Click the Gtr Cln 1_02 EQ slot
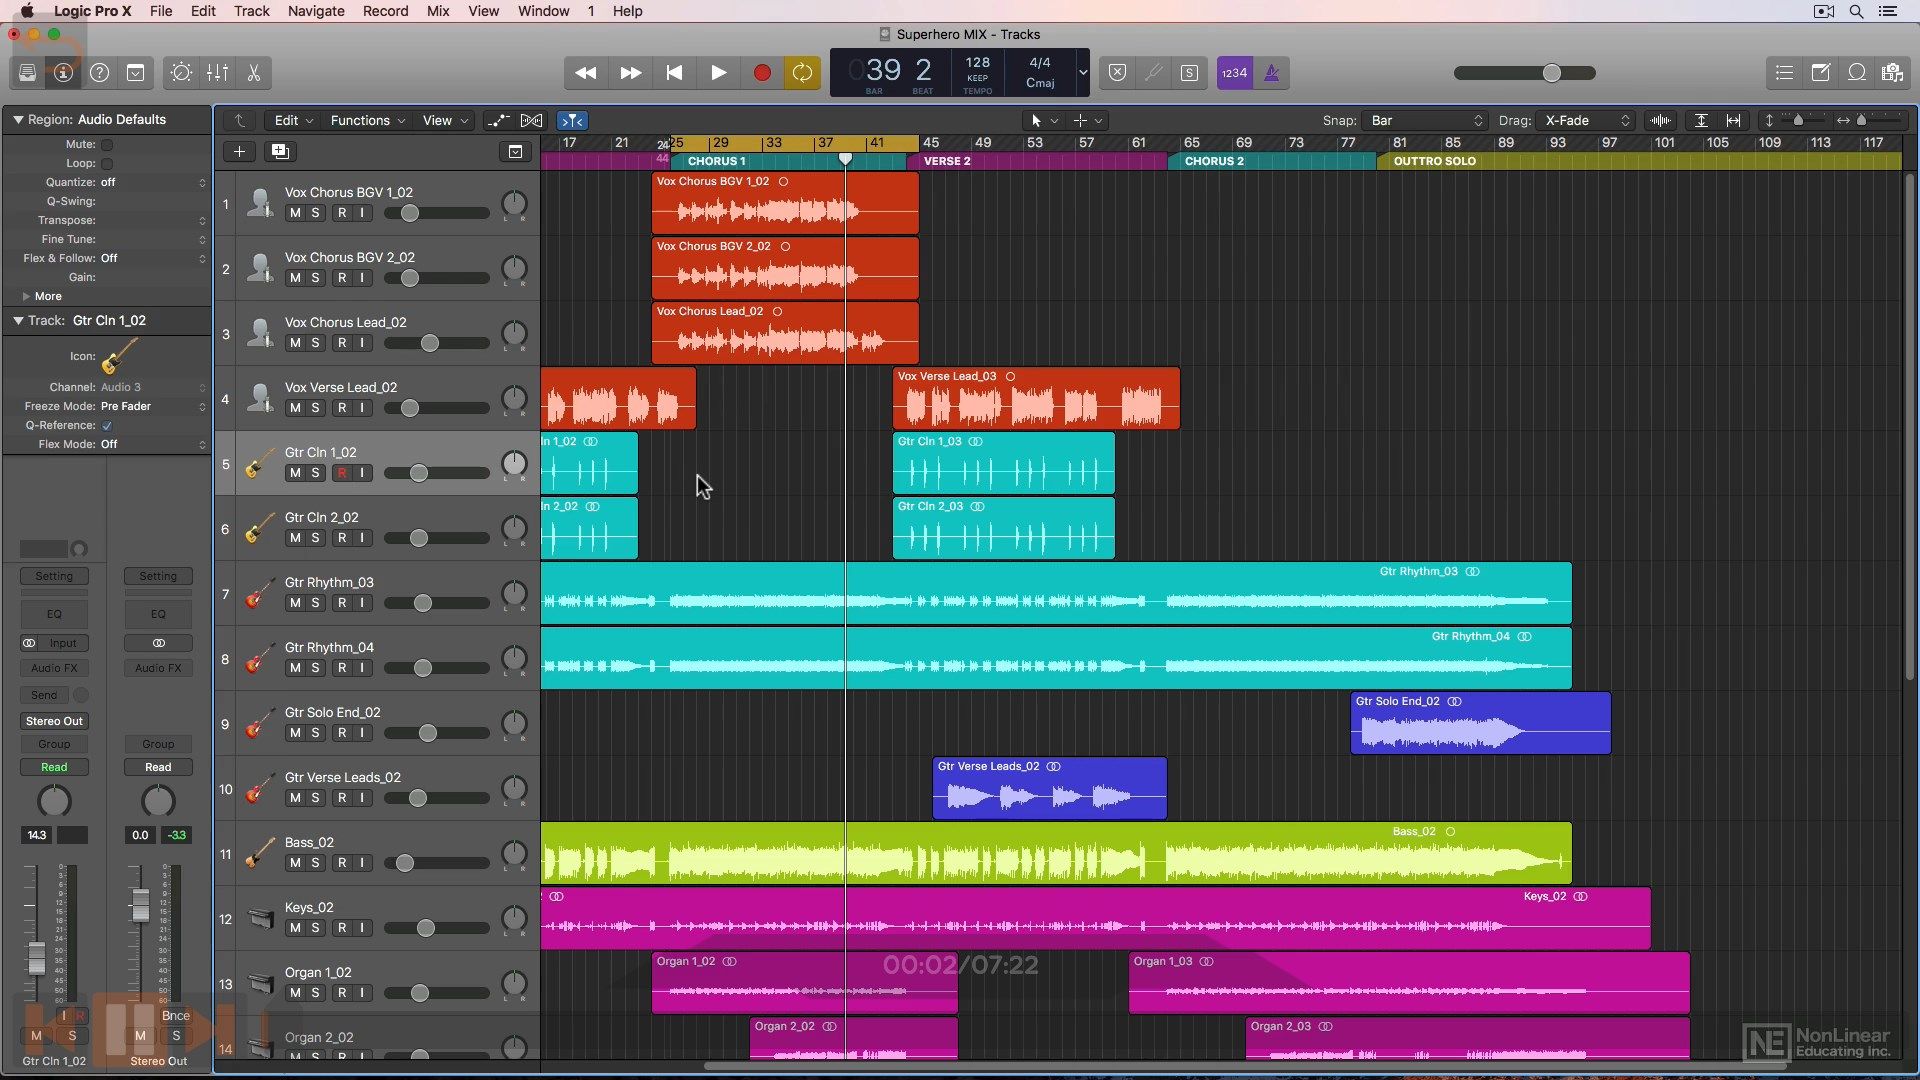 coord(54,615)
